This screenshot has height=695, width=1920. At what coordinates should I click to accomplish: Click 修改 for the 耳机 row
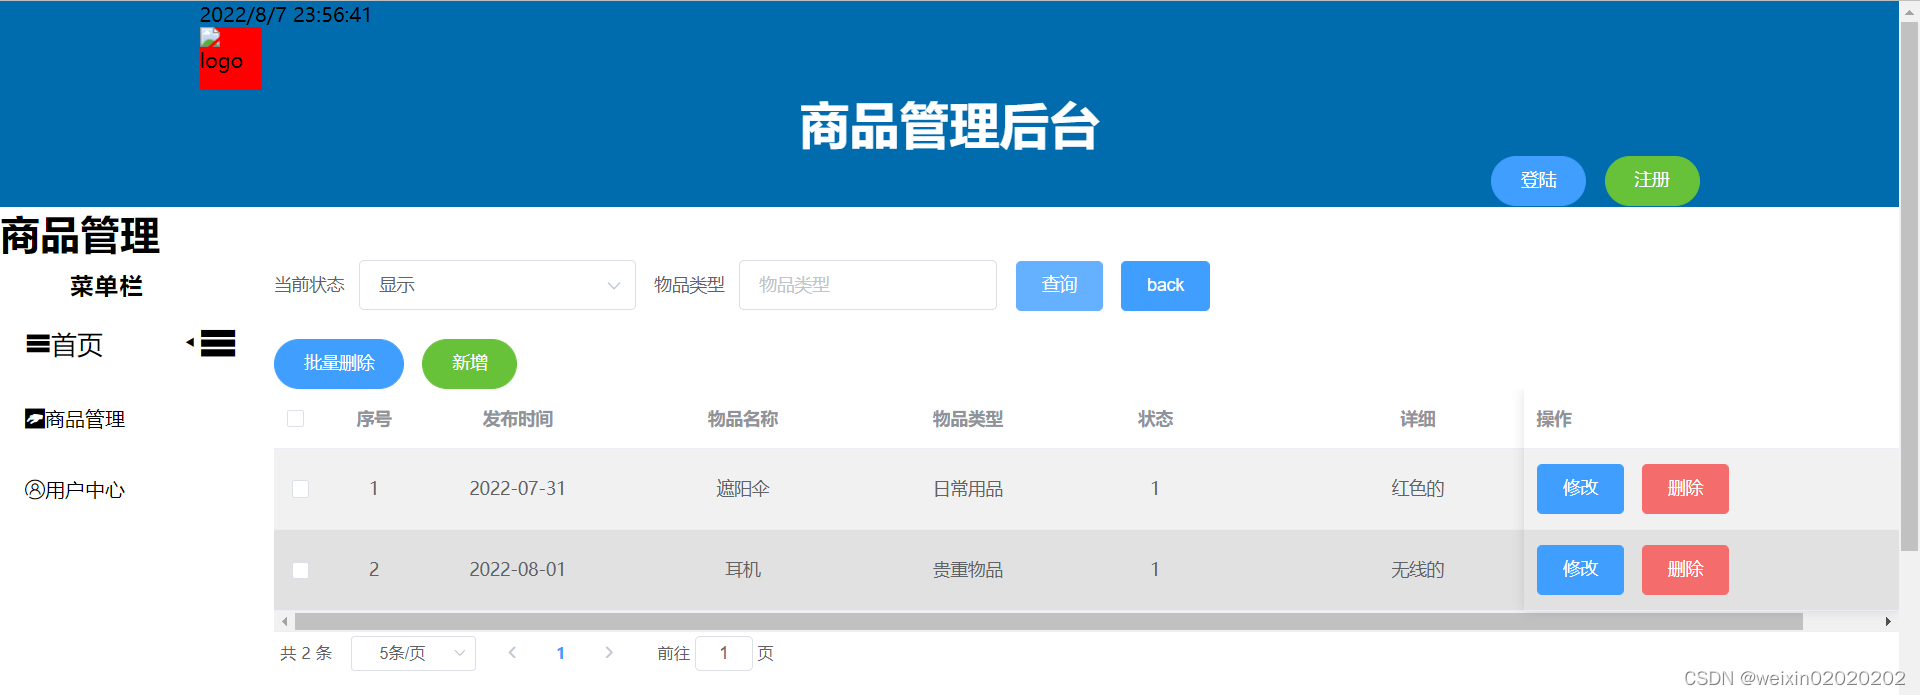point(1580,570)
